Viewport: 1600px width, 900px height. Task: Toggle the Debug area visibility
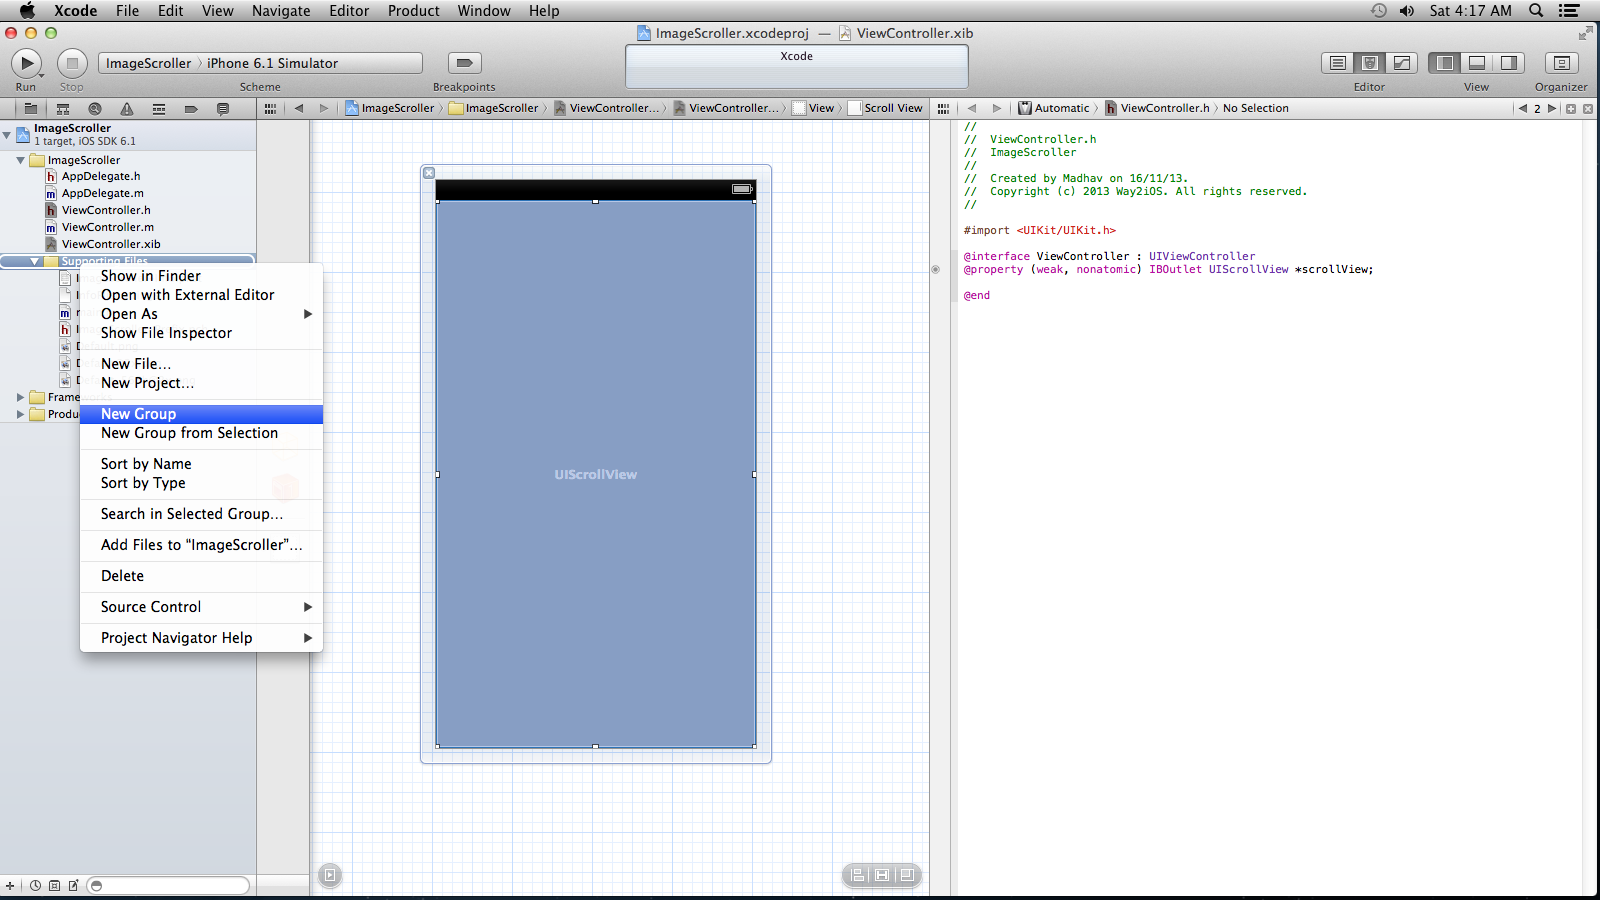[1477, 63]
